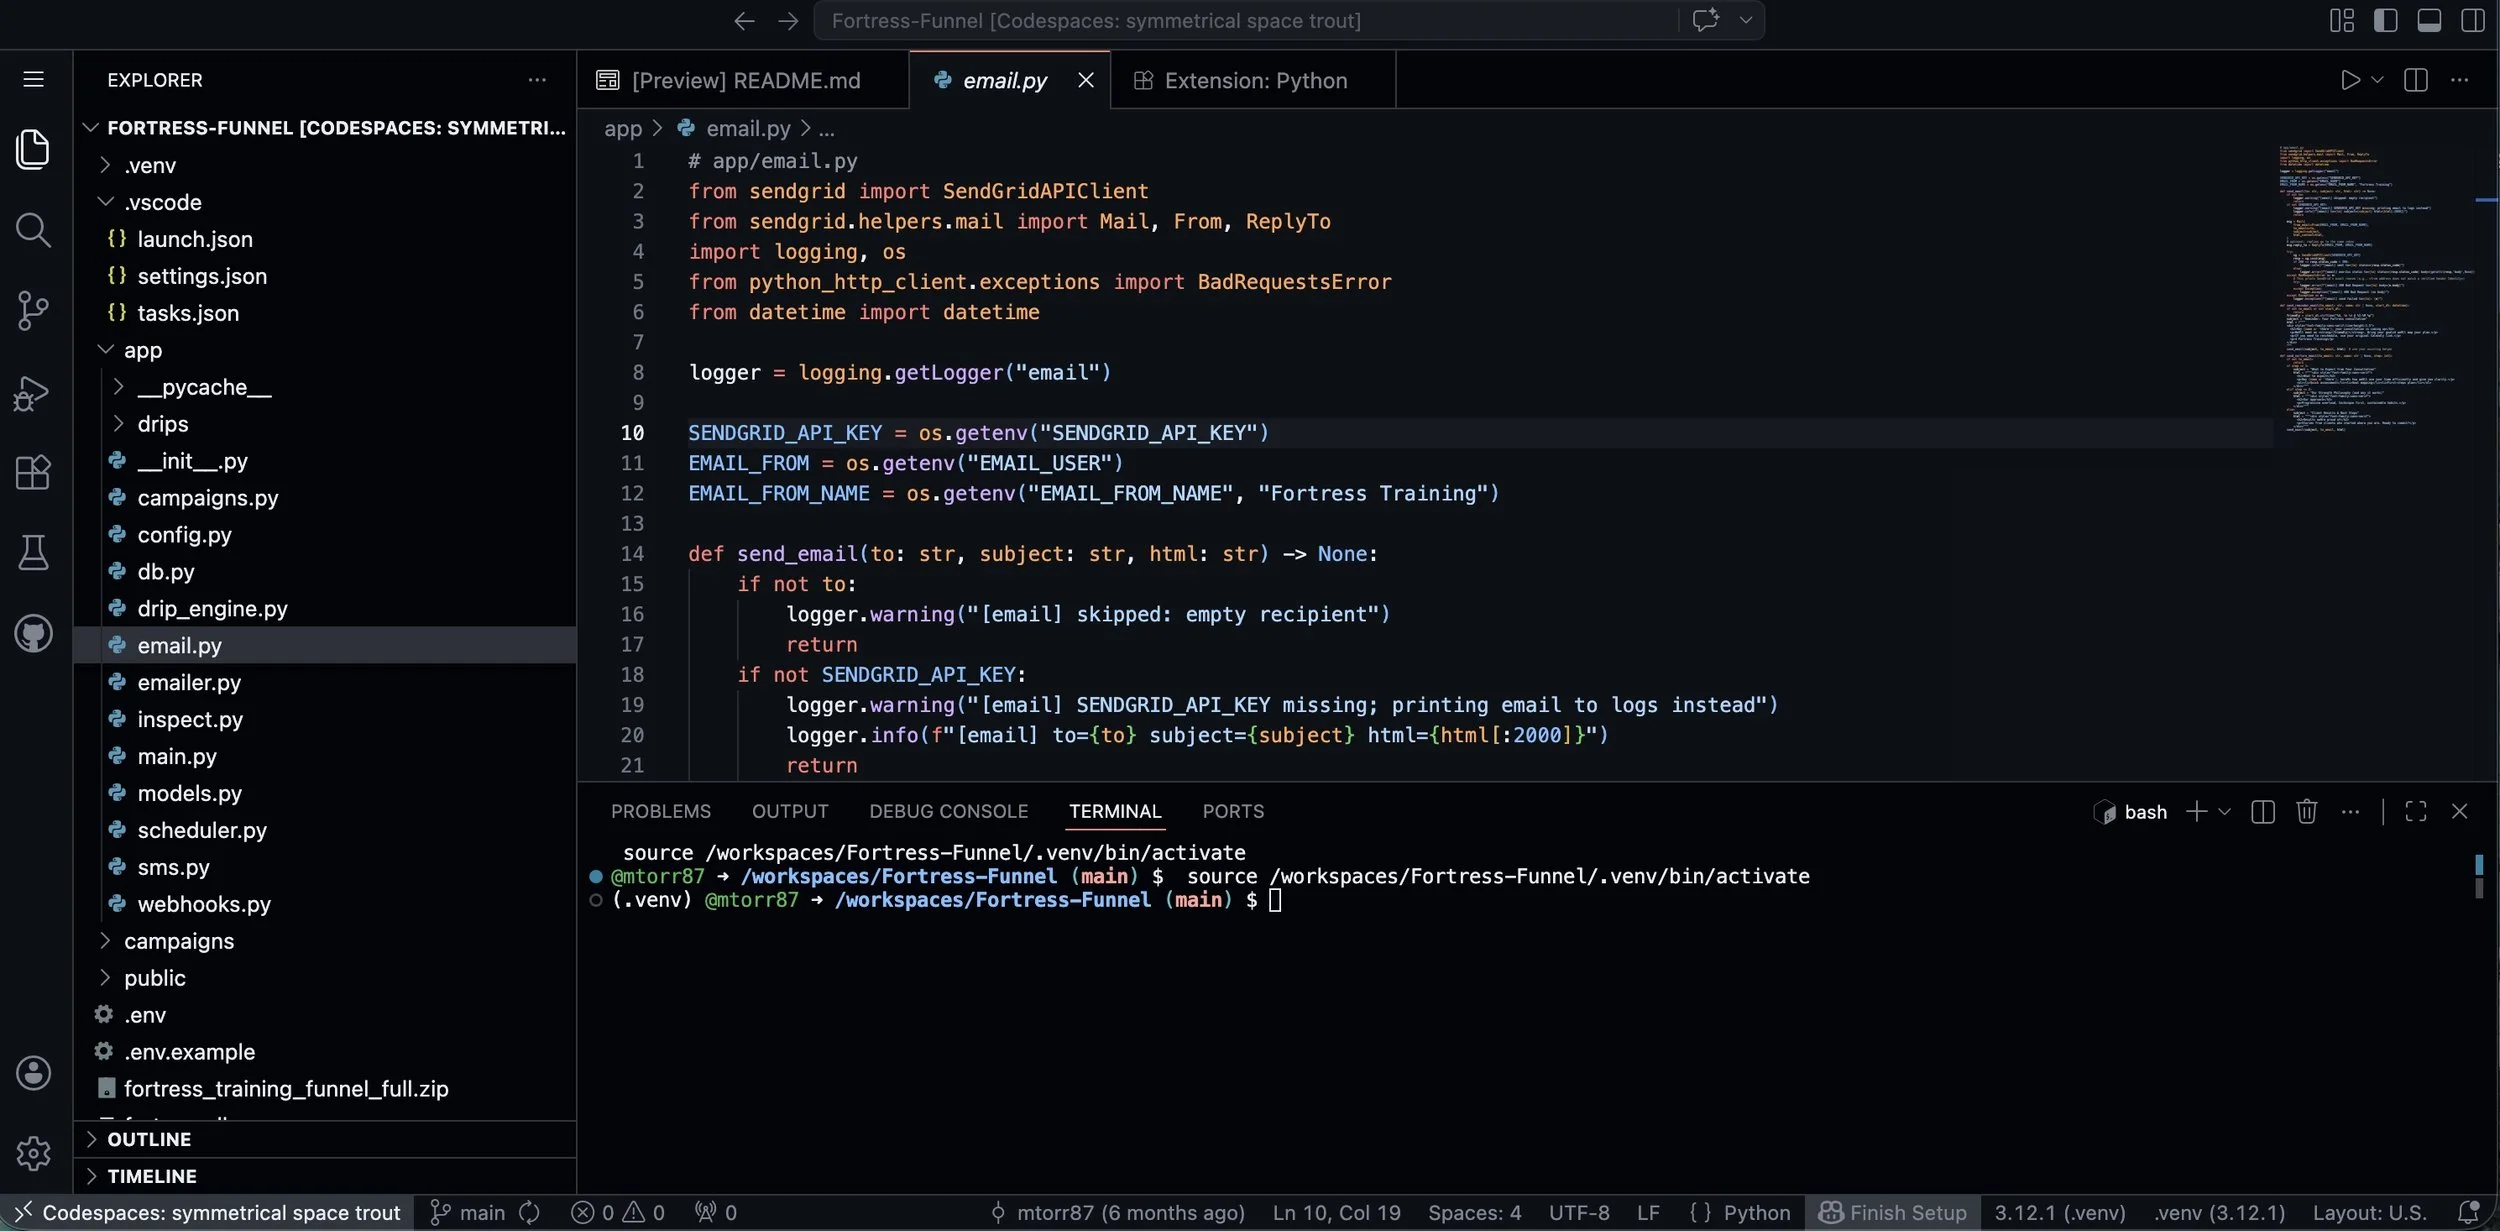This screenshot has width=2500, height=1231.
Task: Click Finish Setup in the status bar
Action: (x=1891, y=1212)
